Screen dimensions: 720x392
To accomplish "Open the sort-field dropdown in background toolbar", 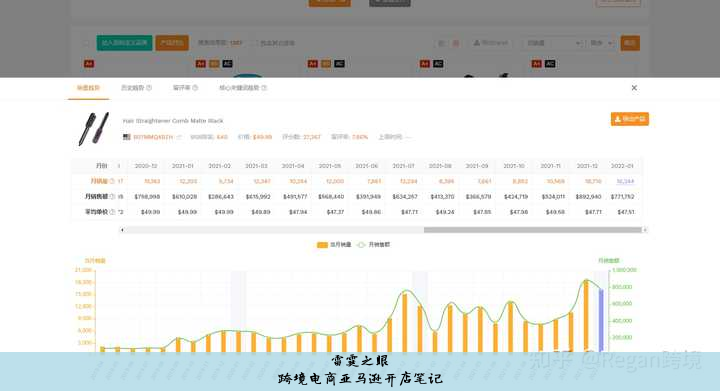I will (x=553, y=43).
